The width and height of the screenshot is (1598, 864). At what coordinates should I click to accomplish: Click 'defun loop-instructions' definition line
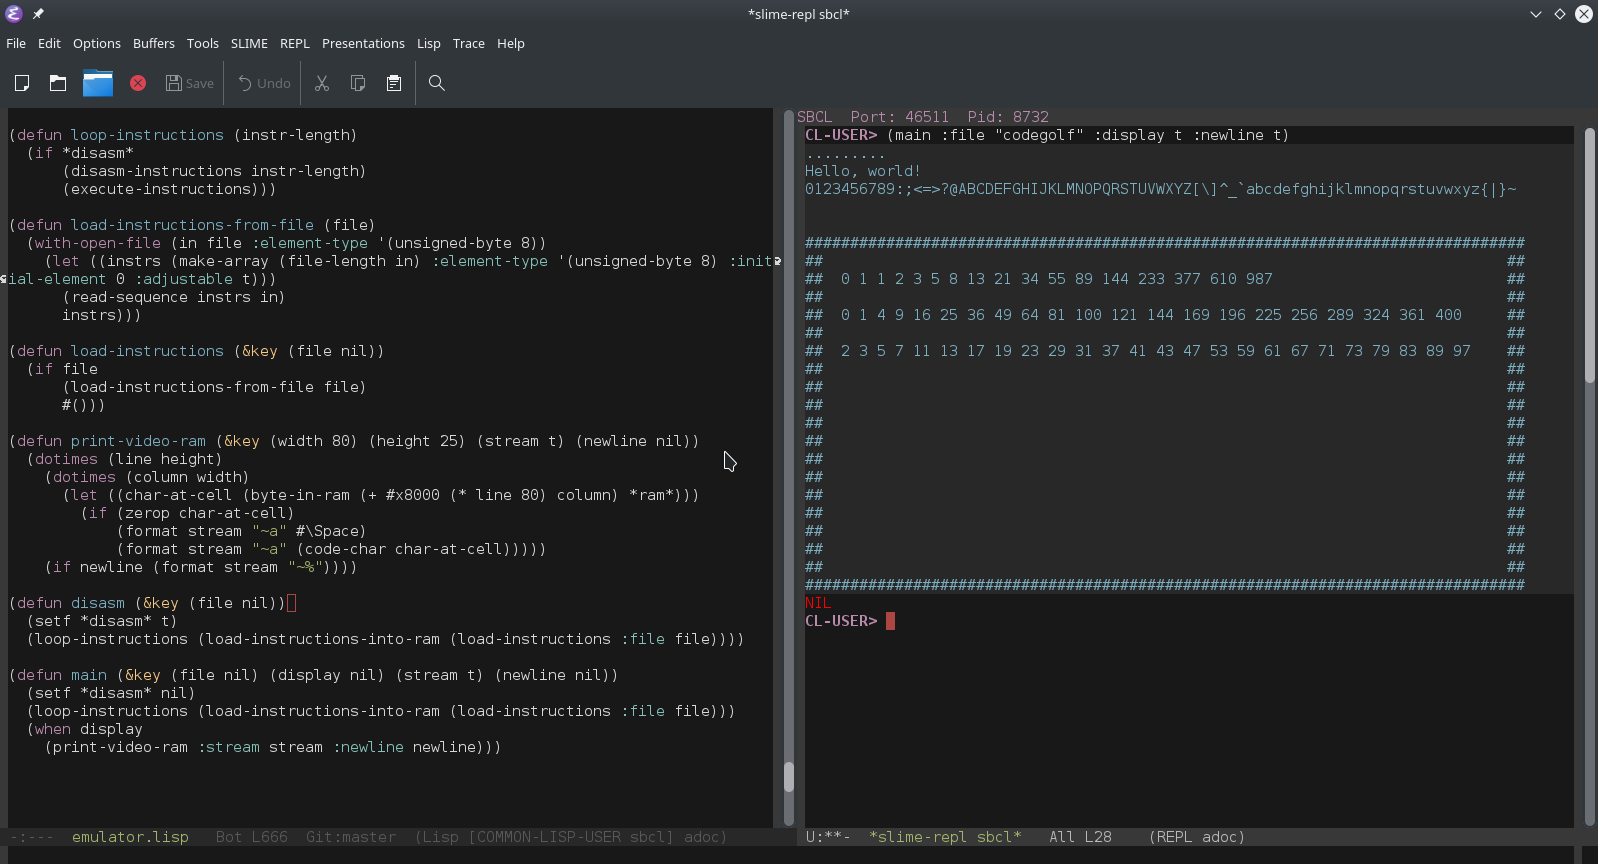183,135
